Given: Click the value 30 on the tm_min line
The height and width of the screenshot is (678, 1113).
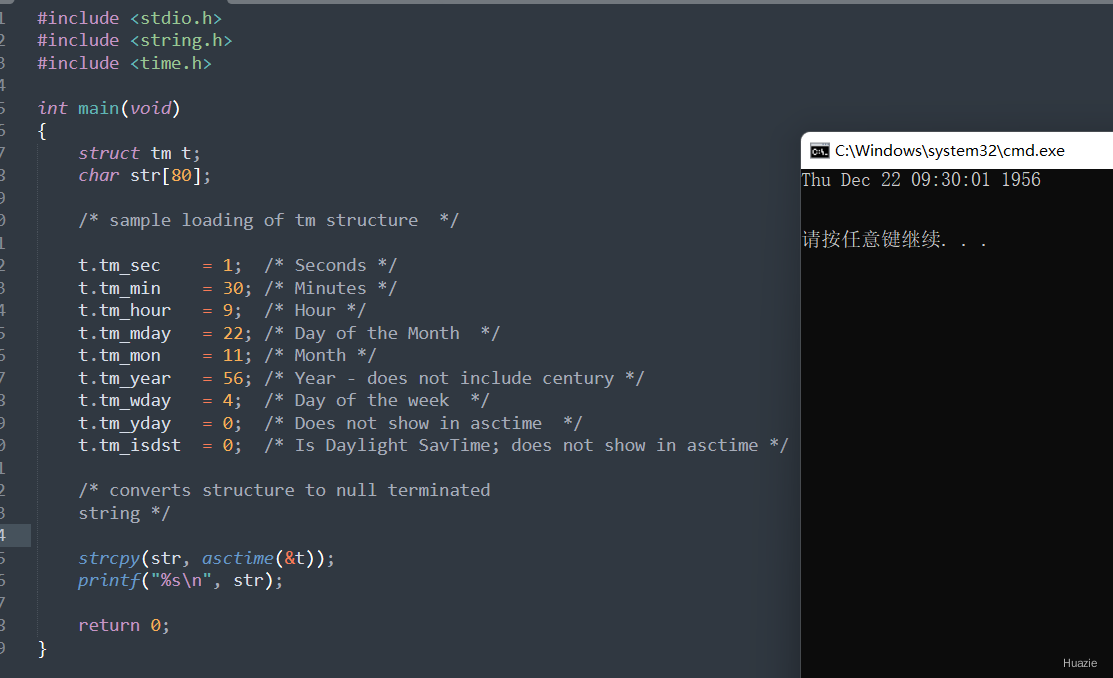Looking at the screenshot, I should [233, 288].
